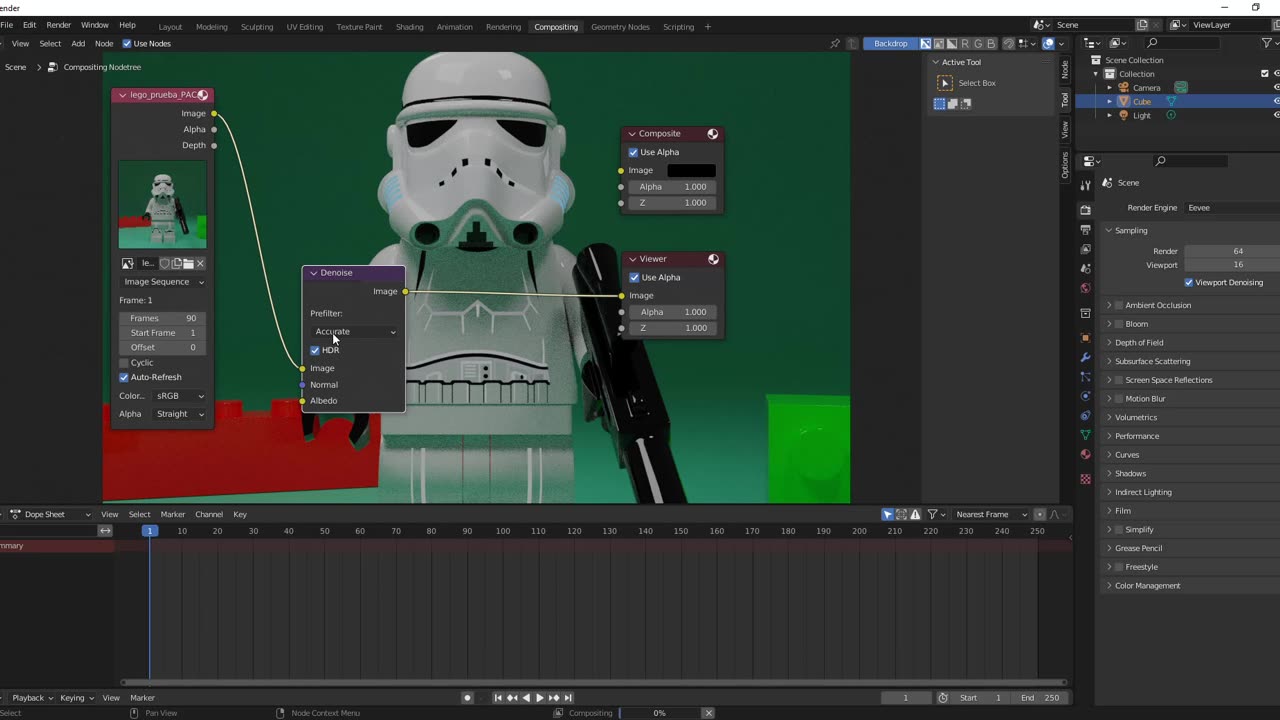Viewport: 1280px width, 720px height.
Task: Show only the blue channel B
Action: coord(991,44)
